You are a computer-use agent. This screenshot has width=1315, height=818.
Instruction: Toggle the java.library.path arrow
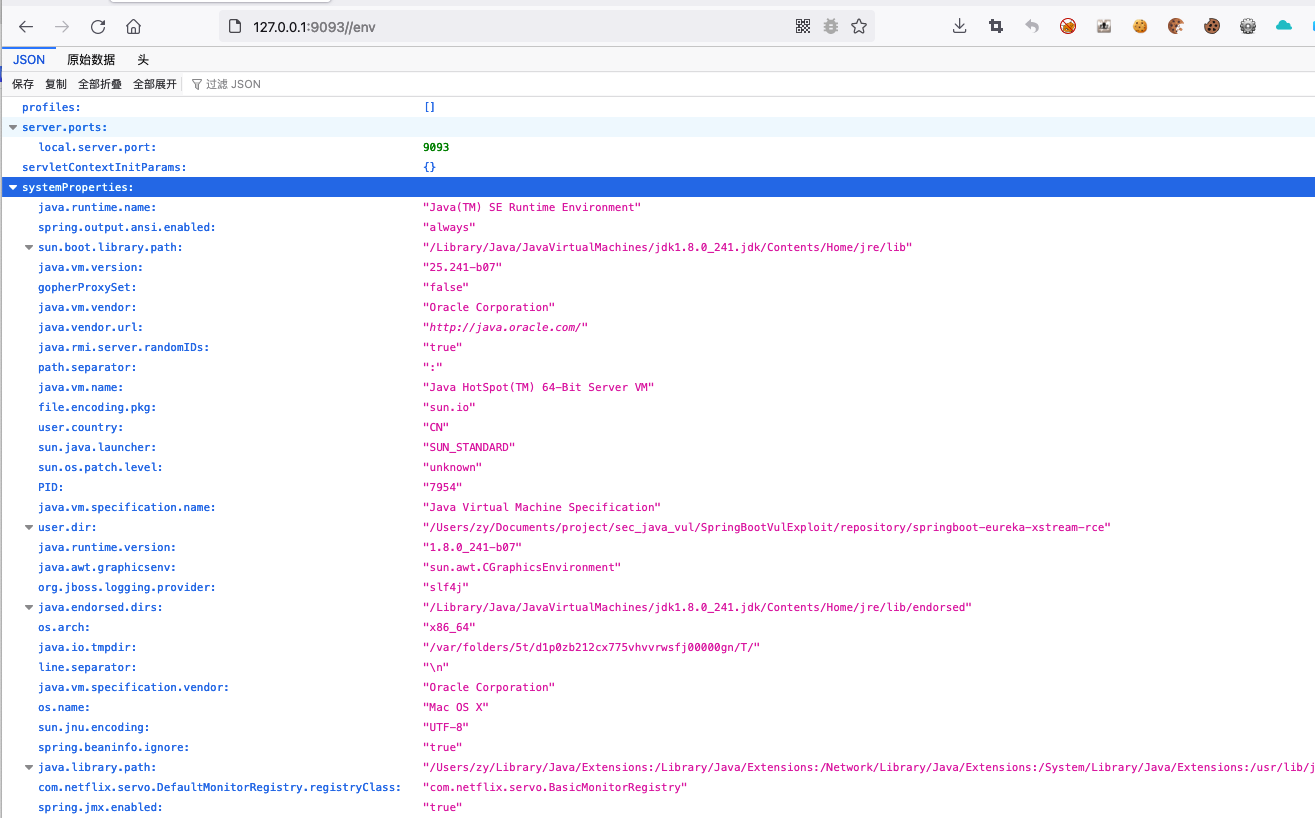[x=29, y=767]
